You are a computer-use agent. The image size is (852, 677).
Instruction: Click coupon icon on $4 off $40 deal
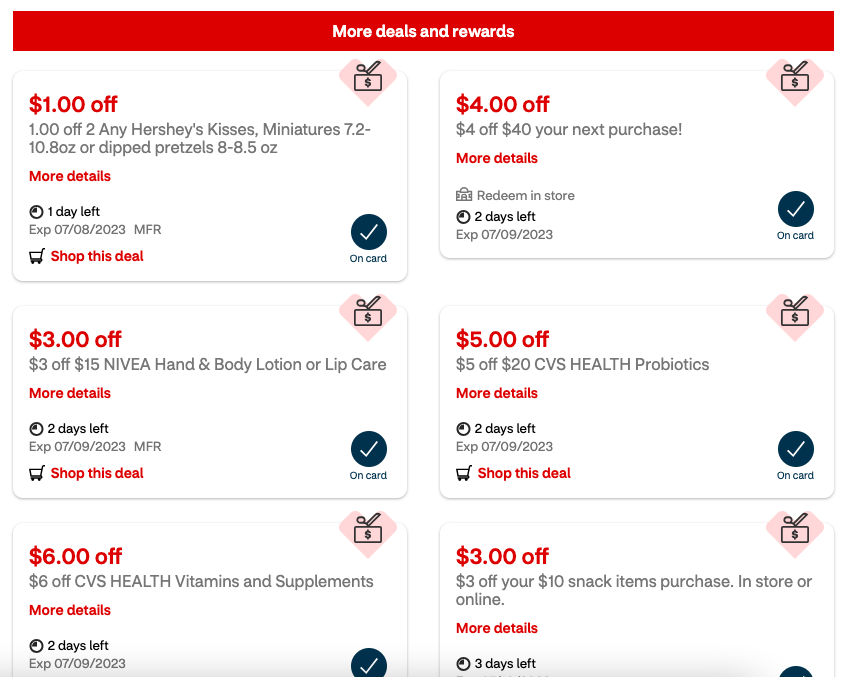[795, 77]
